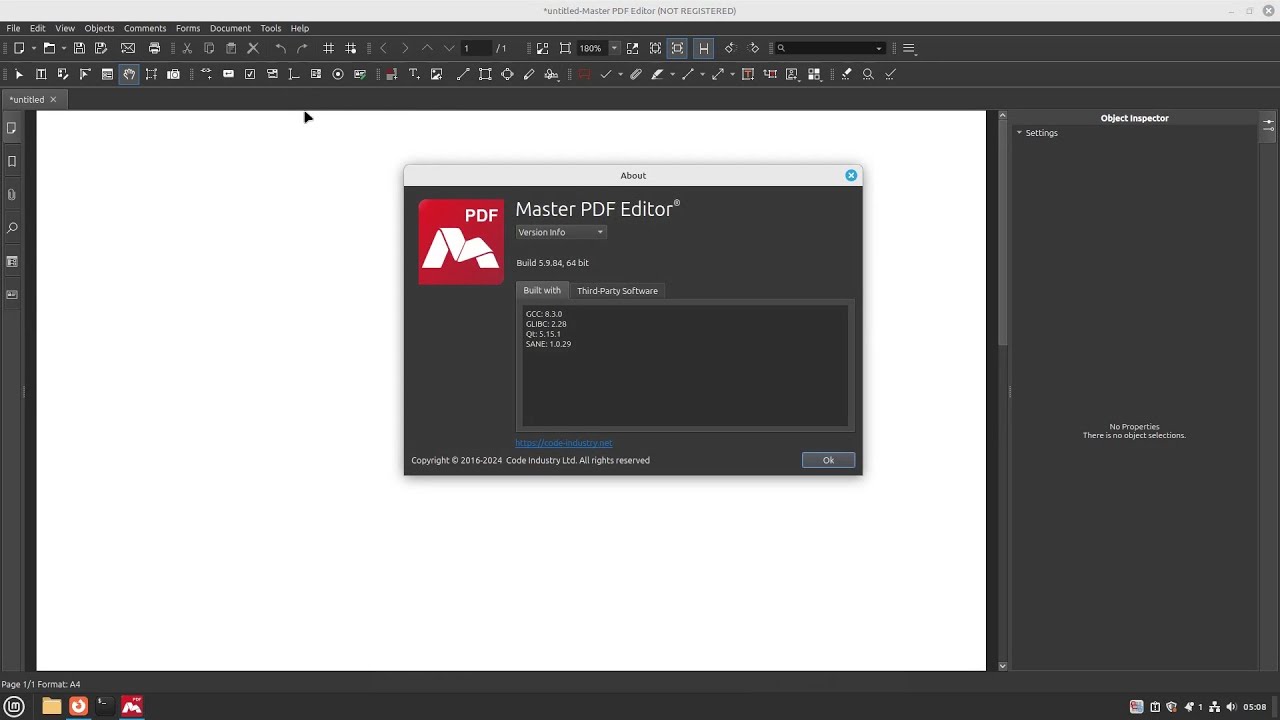Open the code-industry.net link
Viewport: 1280px width, 720px height.
[564, 443]
